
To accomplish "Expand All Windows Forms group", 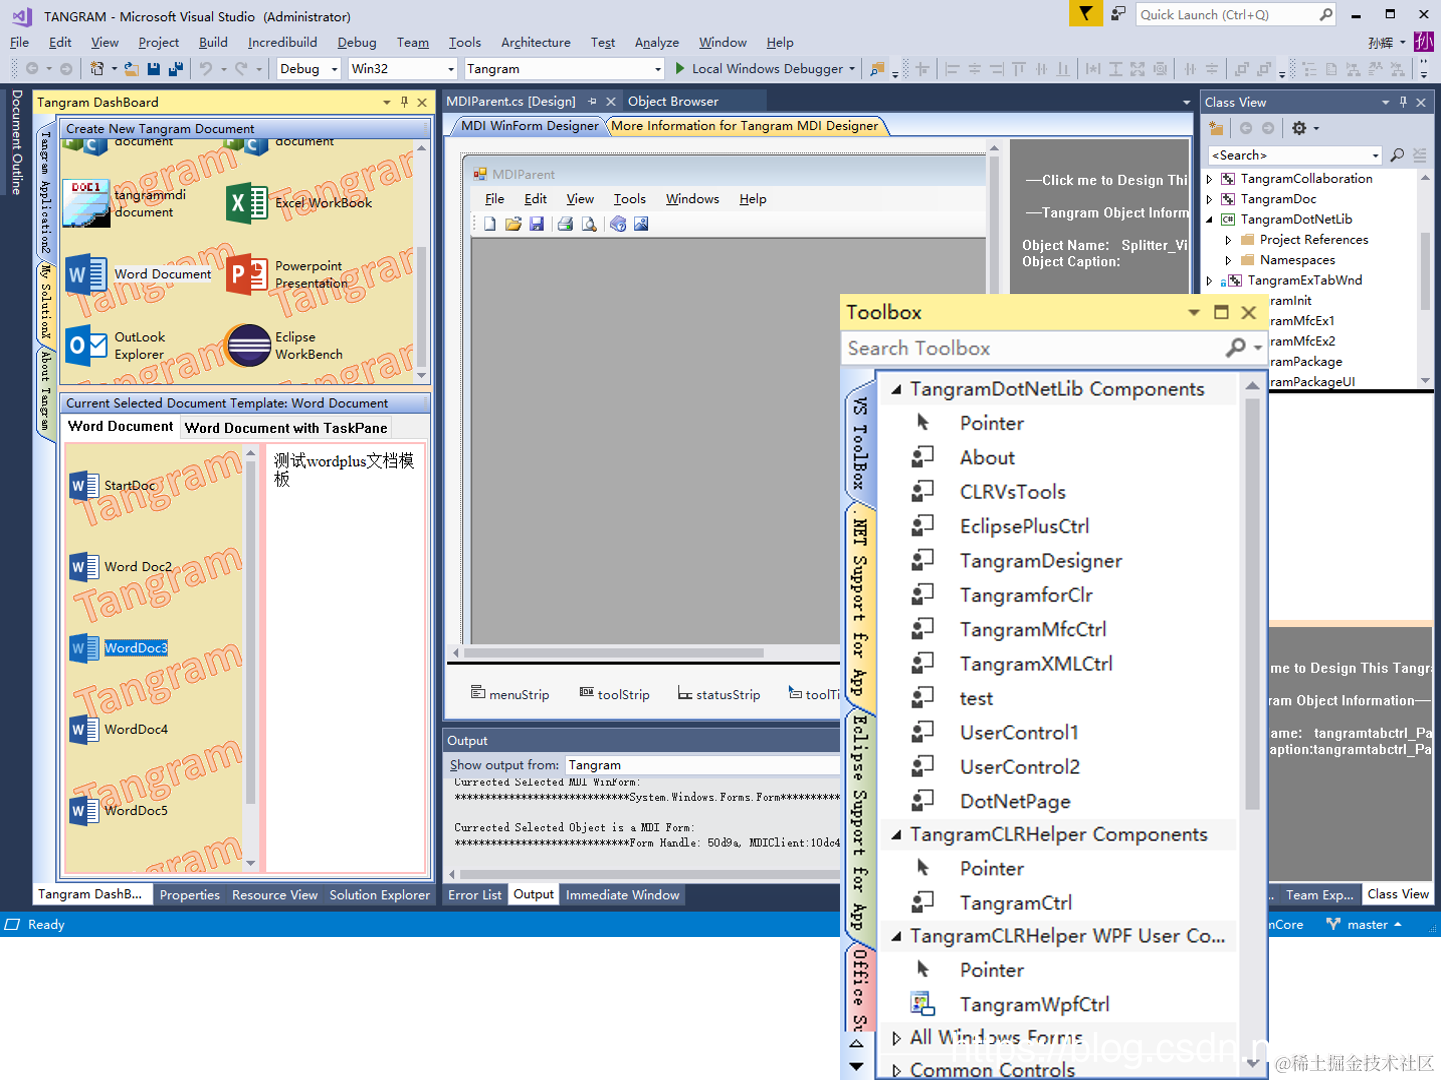I will coord(896,1038).
